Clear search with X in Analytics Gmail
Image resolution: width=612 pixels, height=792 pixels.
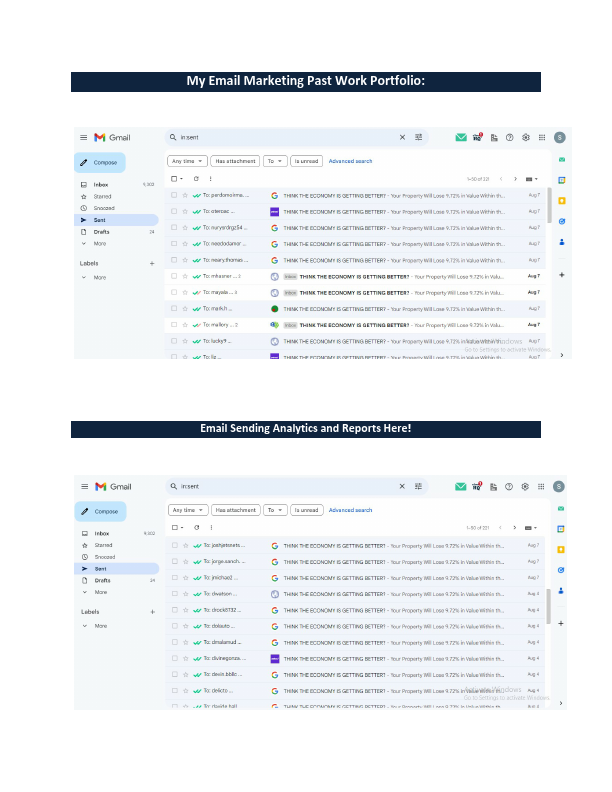(x=402, y=486)
